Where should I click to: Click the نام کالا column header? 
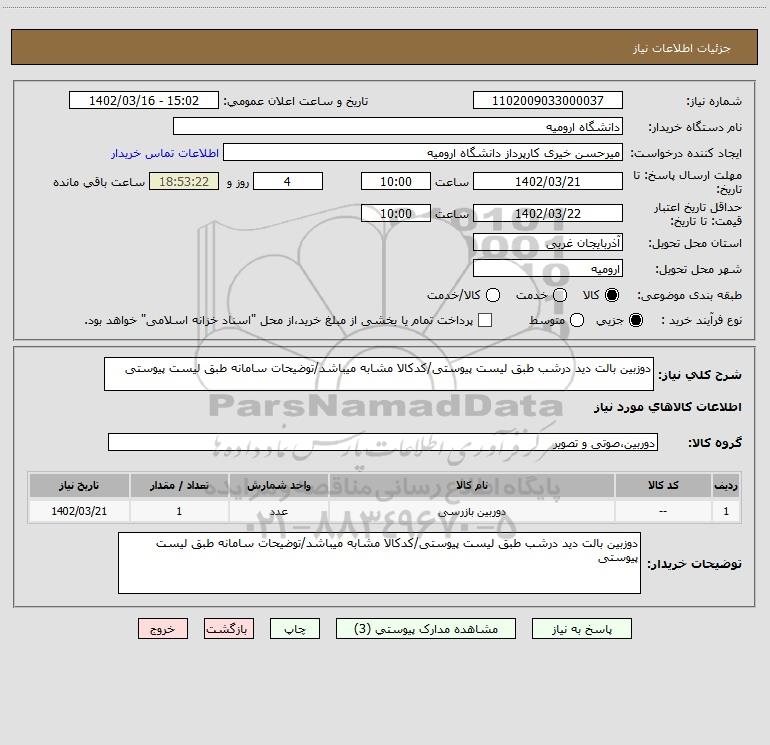(x=472, y=485)
